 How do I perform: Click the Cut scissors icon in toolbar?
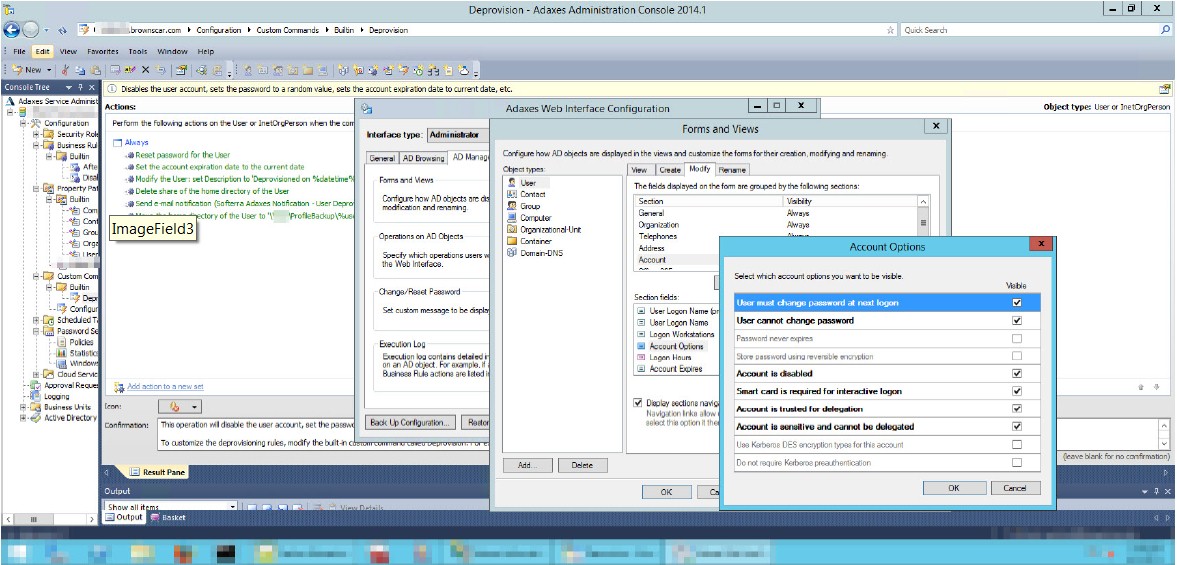(x=65, y=70)
